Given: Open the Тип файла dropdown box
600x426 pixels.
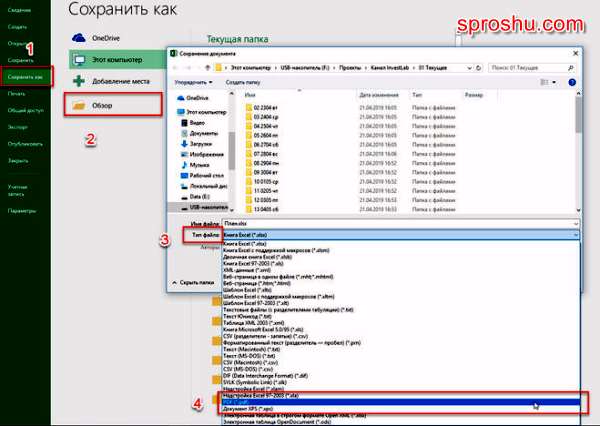Looking at the screenshot, I should point(398,234).
